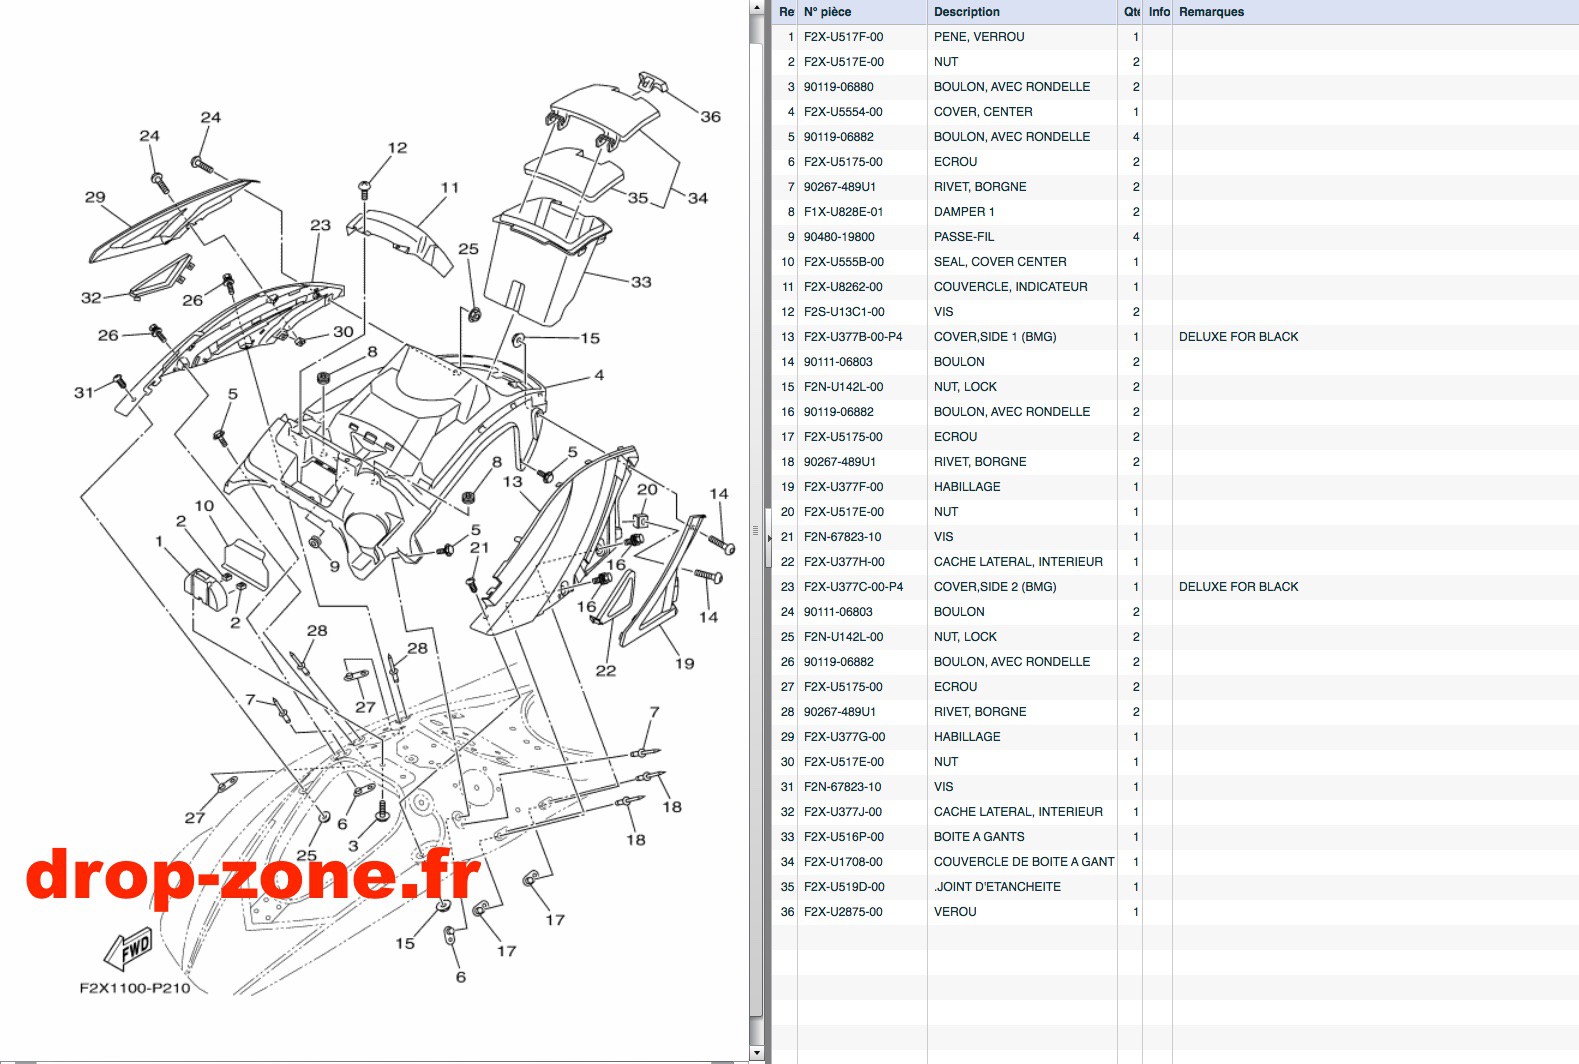Select part number F2S-U13C1-00
Image resolution: width=1579 pixels, height=1064 pixels.
point(844,312)
